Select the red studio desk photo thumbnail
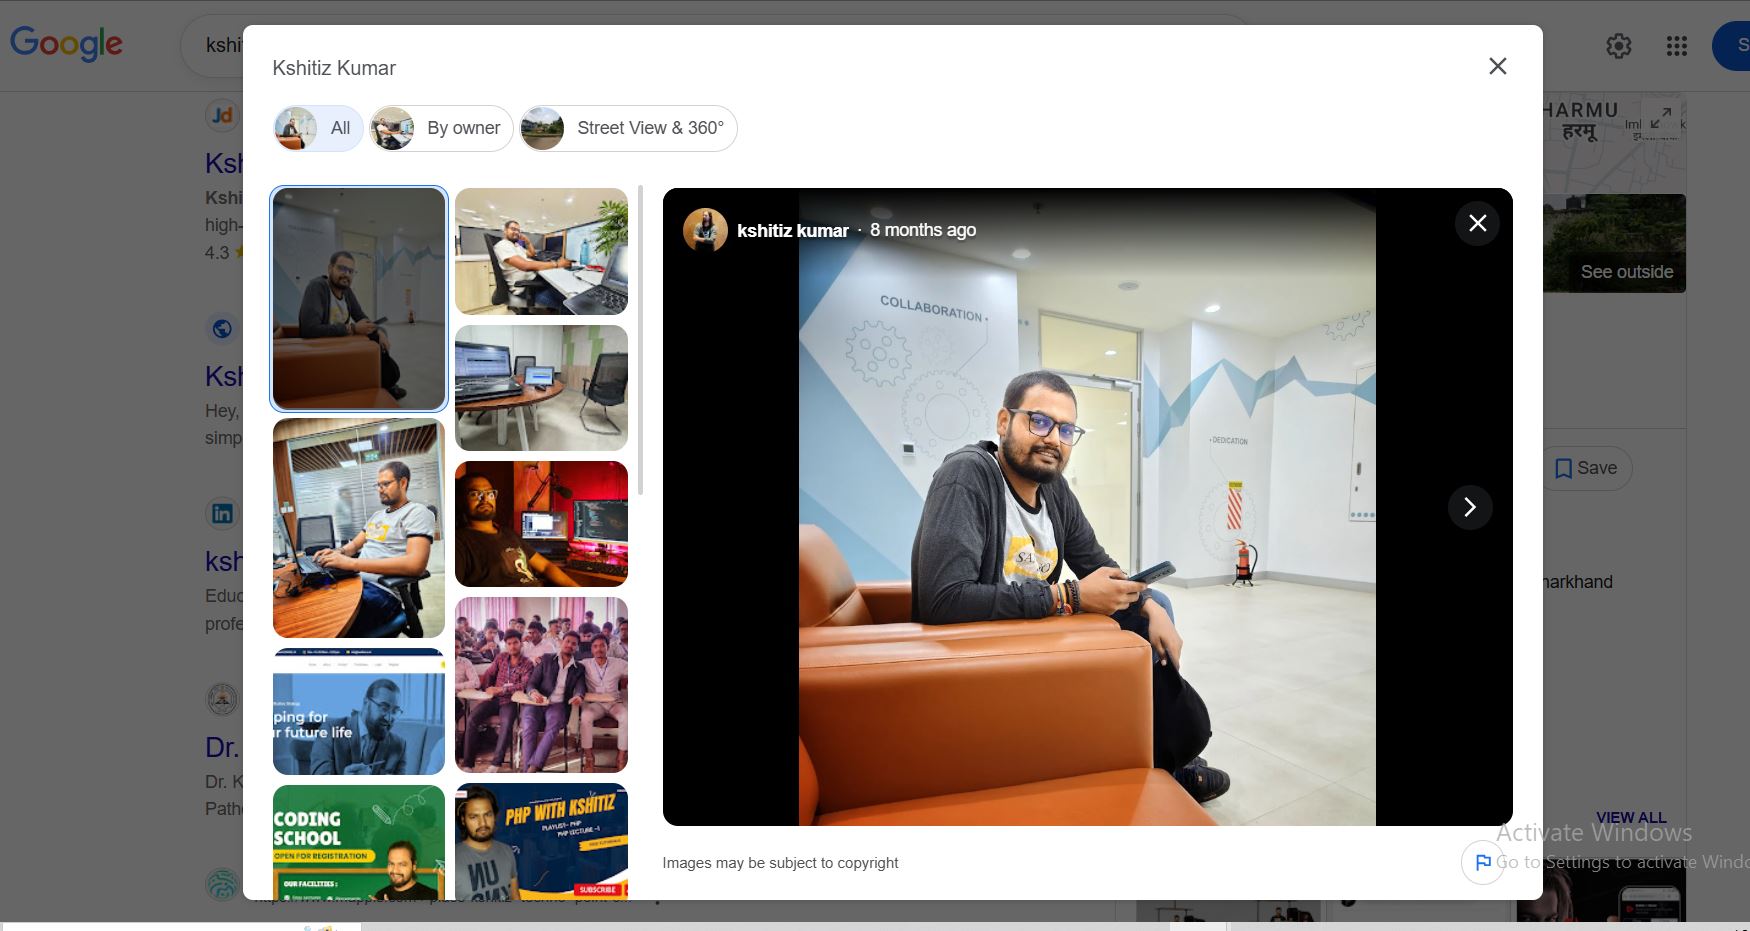This screenshot has height=931, width=1750. pos(541,524)
